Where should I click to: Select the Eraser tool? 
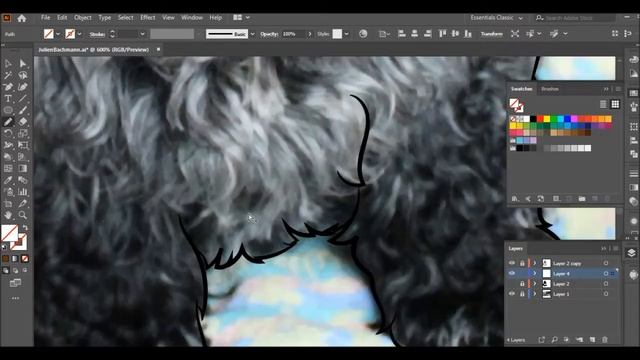(x=23, y=122)
